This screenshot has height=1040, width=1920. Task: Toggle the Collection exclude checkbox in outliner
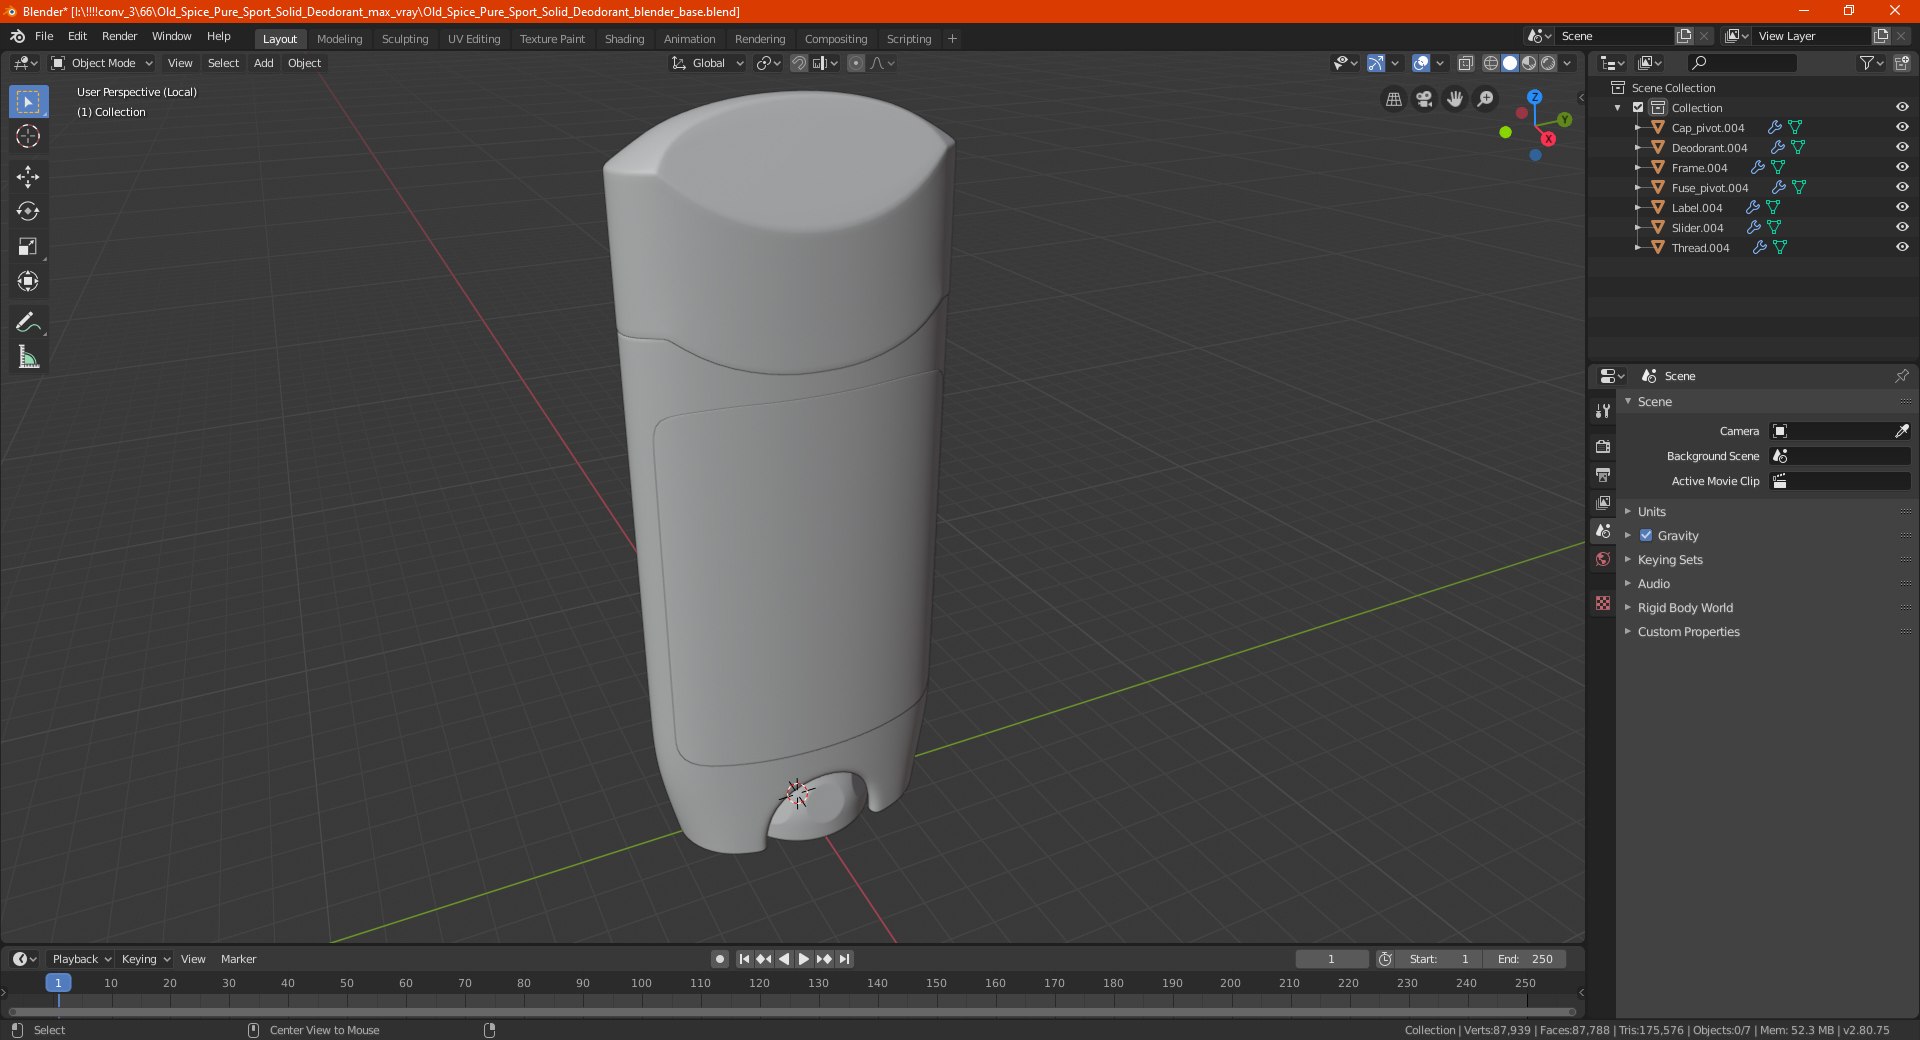tap(1638, 107)
